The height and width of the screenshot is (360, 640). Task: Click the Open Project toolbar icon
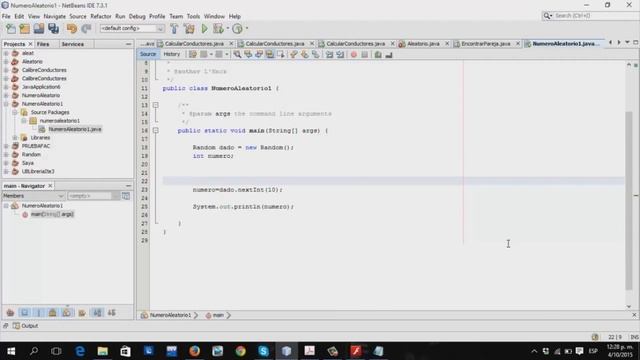point(39,29)
